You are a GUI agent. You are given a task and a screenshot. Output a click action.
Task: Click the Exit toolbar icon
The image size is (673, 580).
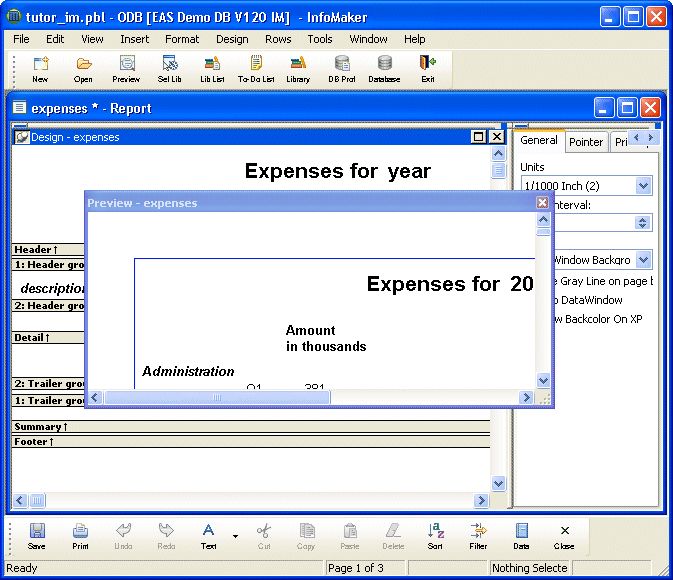[427, 69]
